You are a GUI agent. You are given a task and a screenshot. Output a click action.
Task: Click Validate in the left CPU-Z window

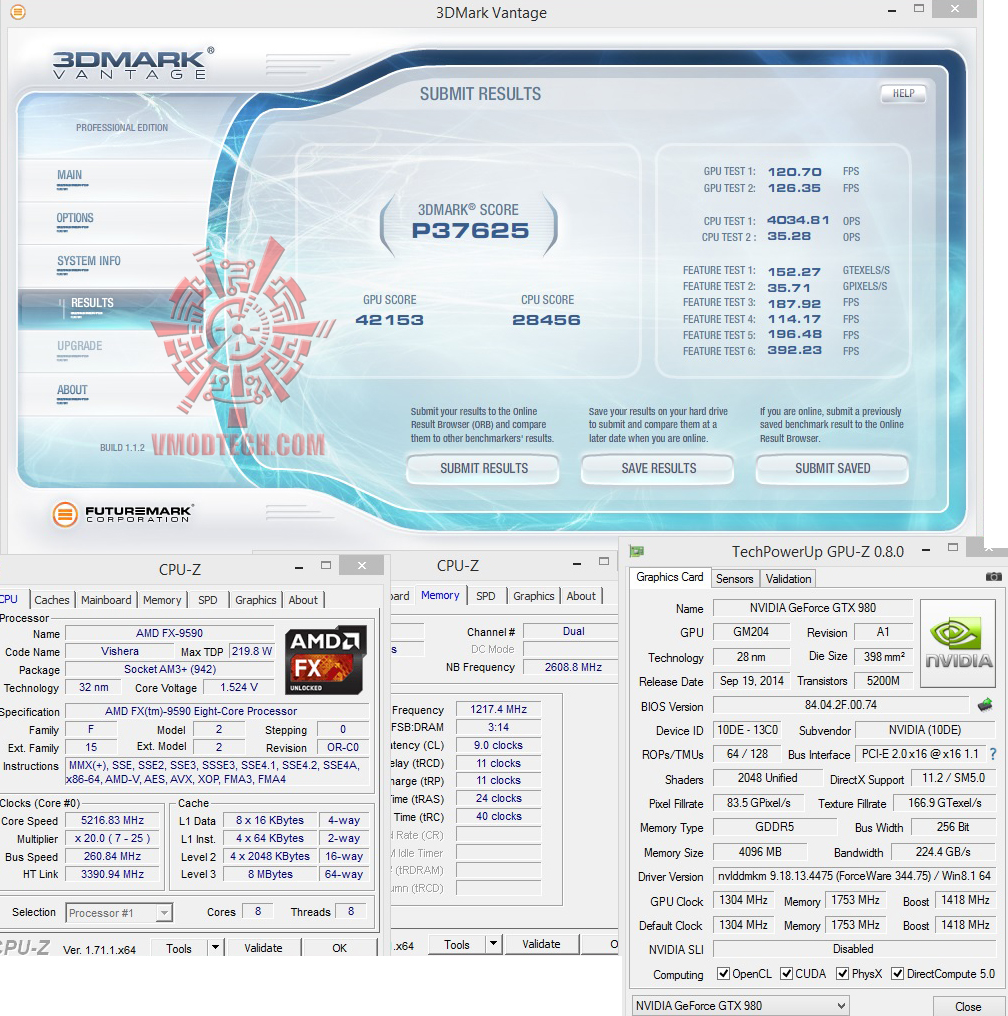click(x=263, y=947)
